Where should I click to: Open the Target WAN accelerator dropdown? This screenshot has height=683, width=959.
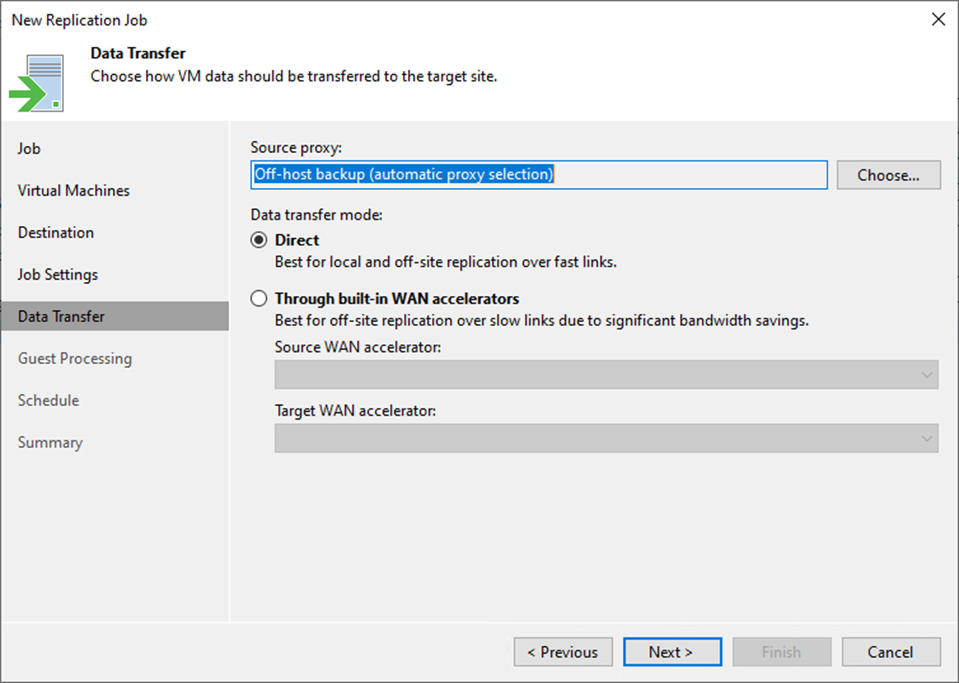tap(606, 438)
